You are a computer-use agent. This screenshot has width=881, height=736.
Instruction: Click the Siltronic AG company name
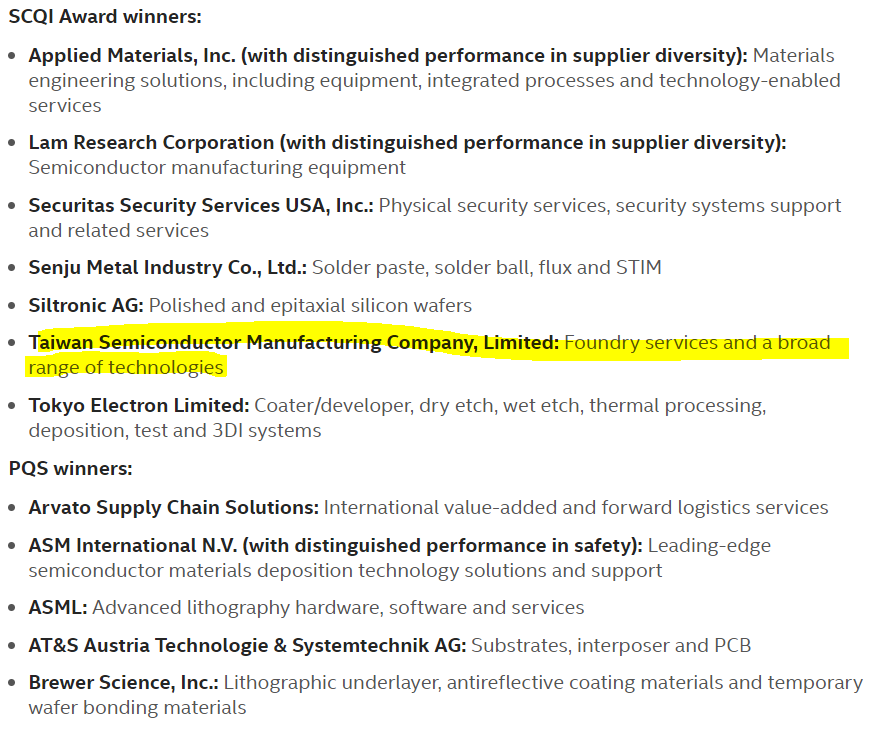(86, 305)
